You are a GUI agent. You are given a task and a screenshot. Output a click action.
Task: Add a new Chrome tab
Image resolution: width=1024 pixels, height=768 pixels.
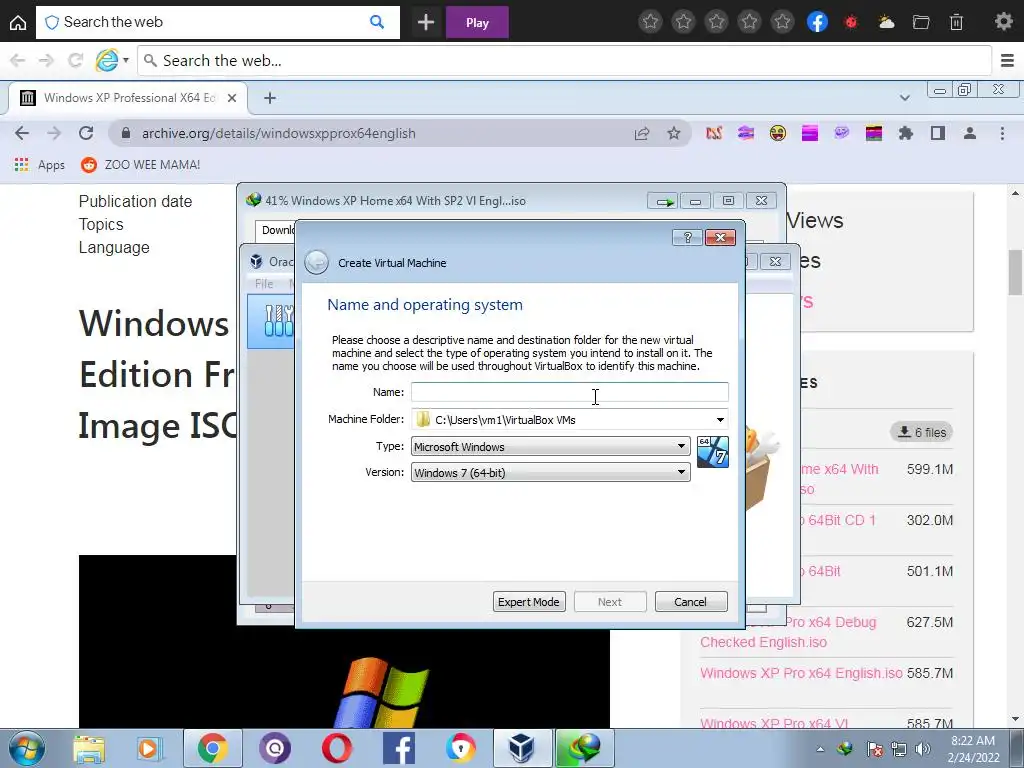(270, 98)
